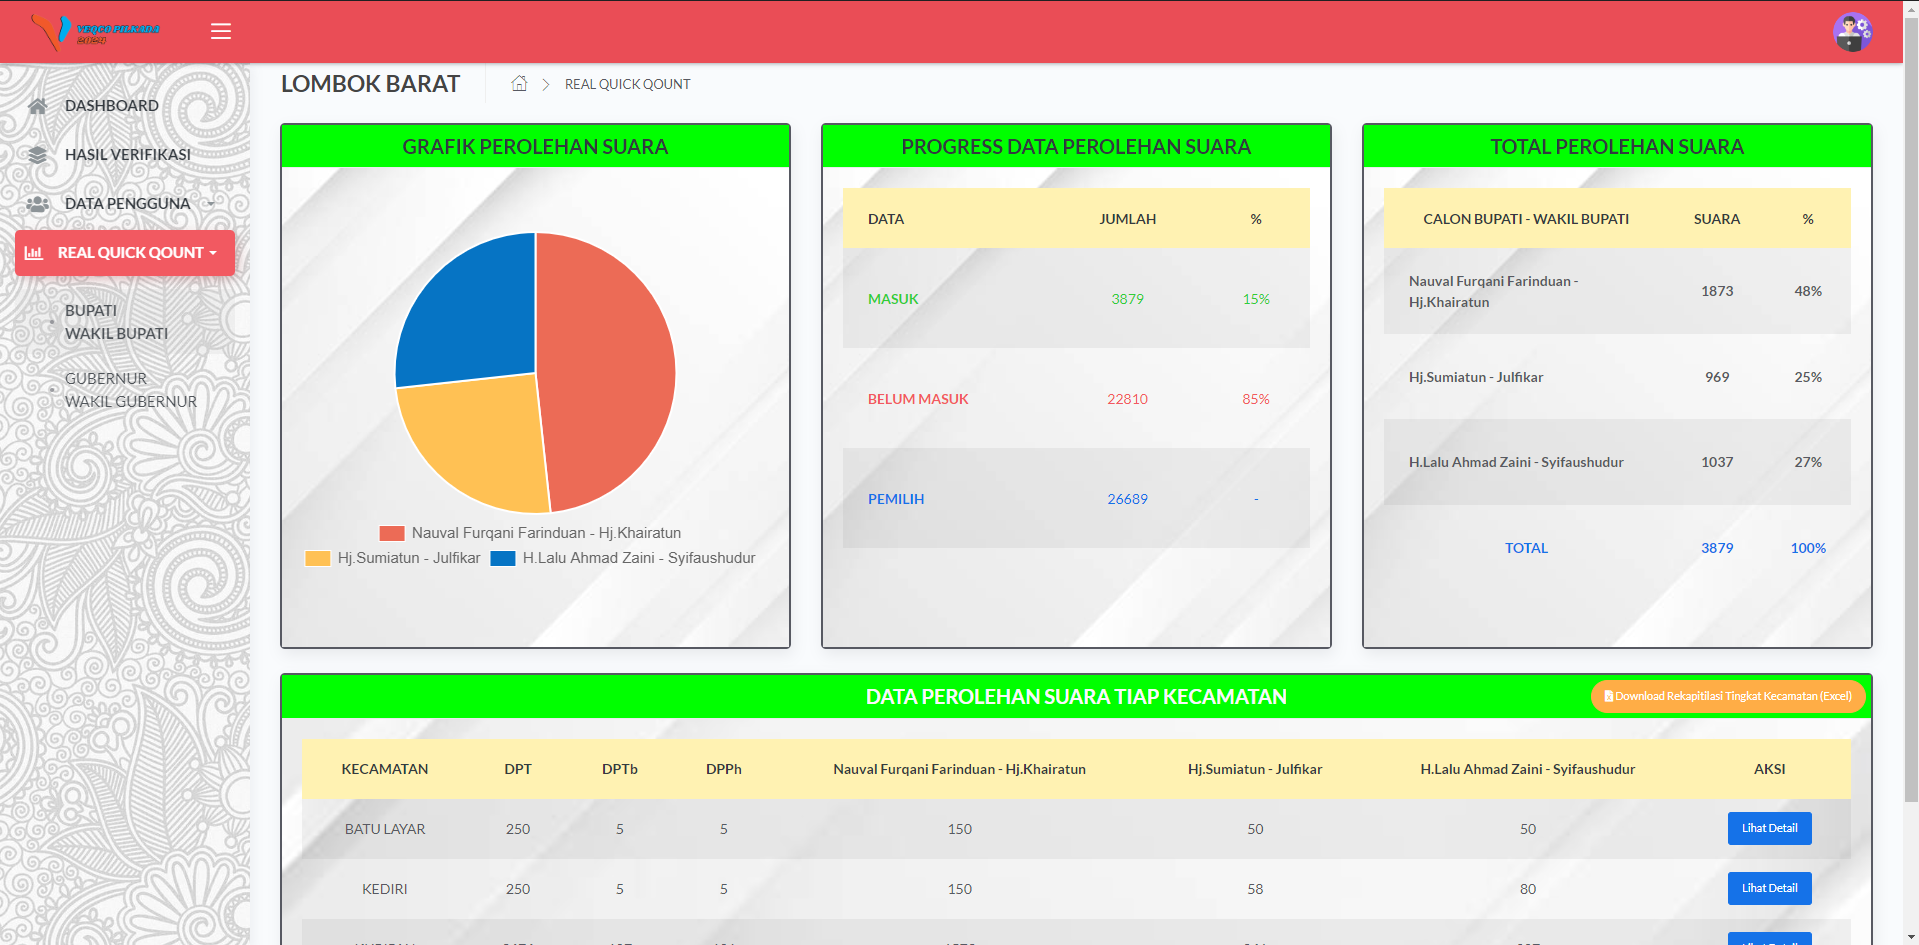Click the Dashboard house icon in the sidebar
1919x945 pixels.
click(38, 106)
